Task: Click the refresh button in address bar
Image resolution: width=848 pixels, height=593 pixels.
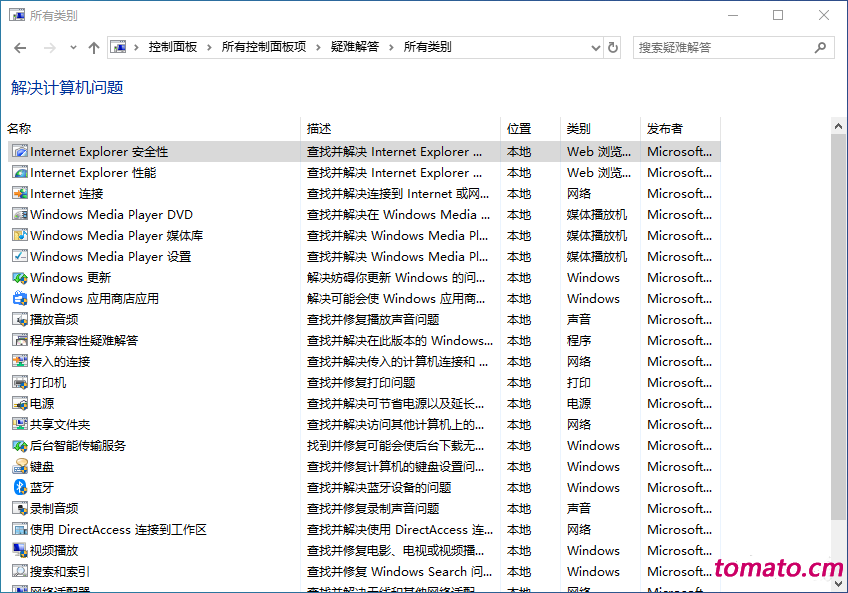Action: click(612, 48)
